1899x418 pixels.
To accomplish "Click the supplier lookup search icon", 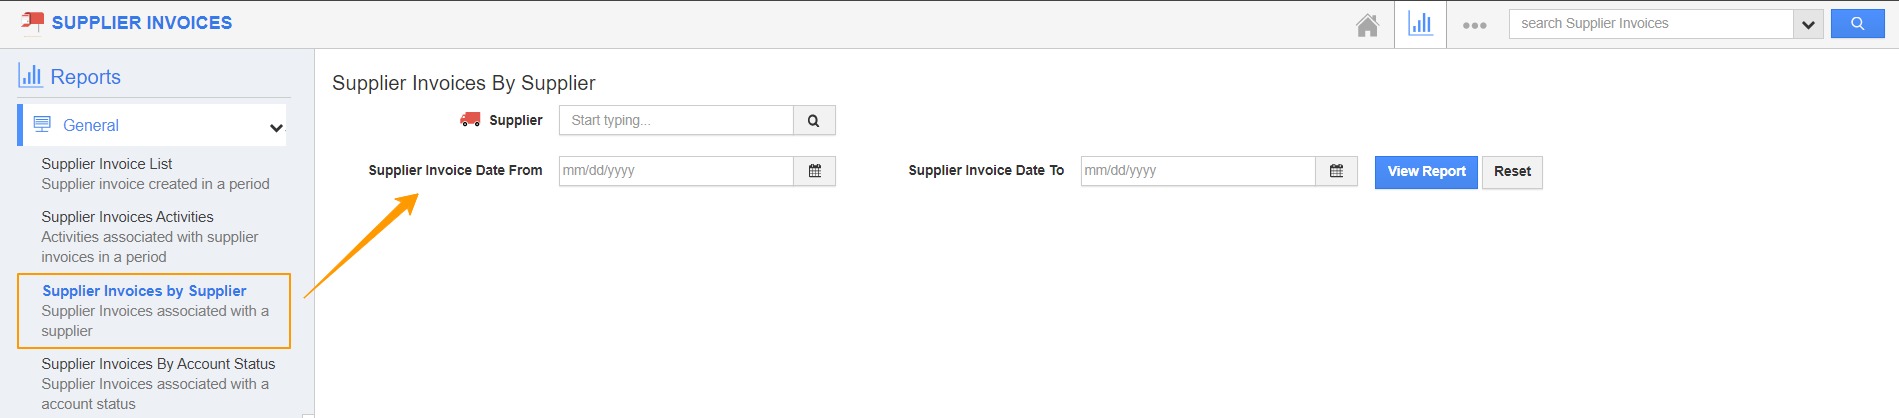I will click(x=814, y=120).
